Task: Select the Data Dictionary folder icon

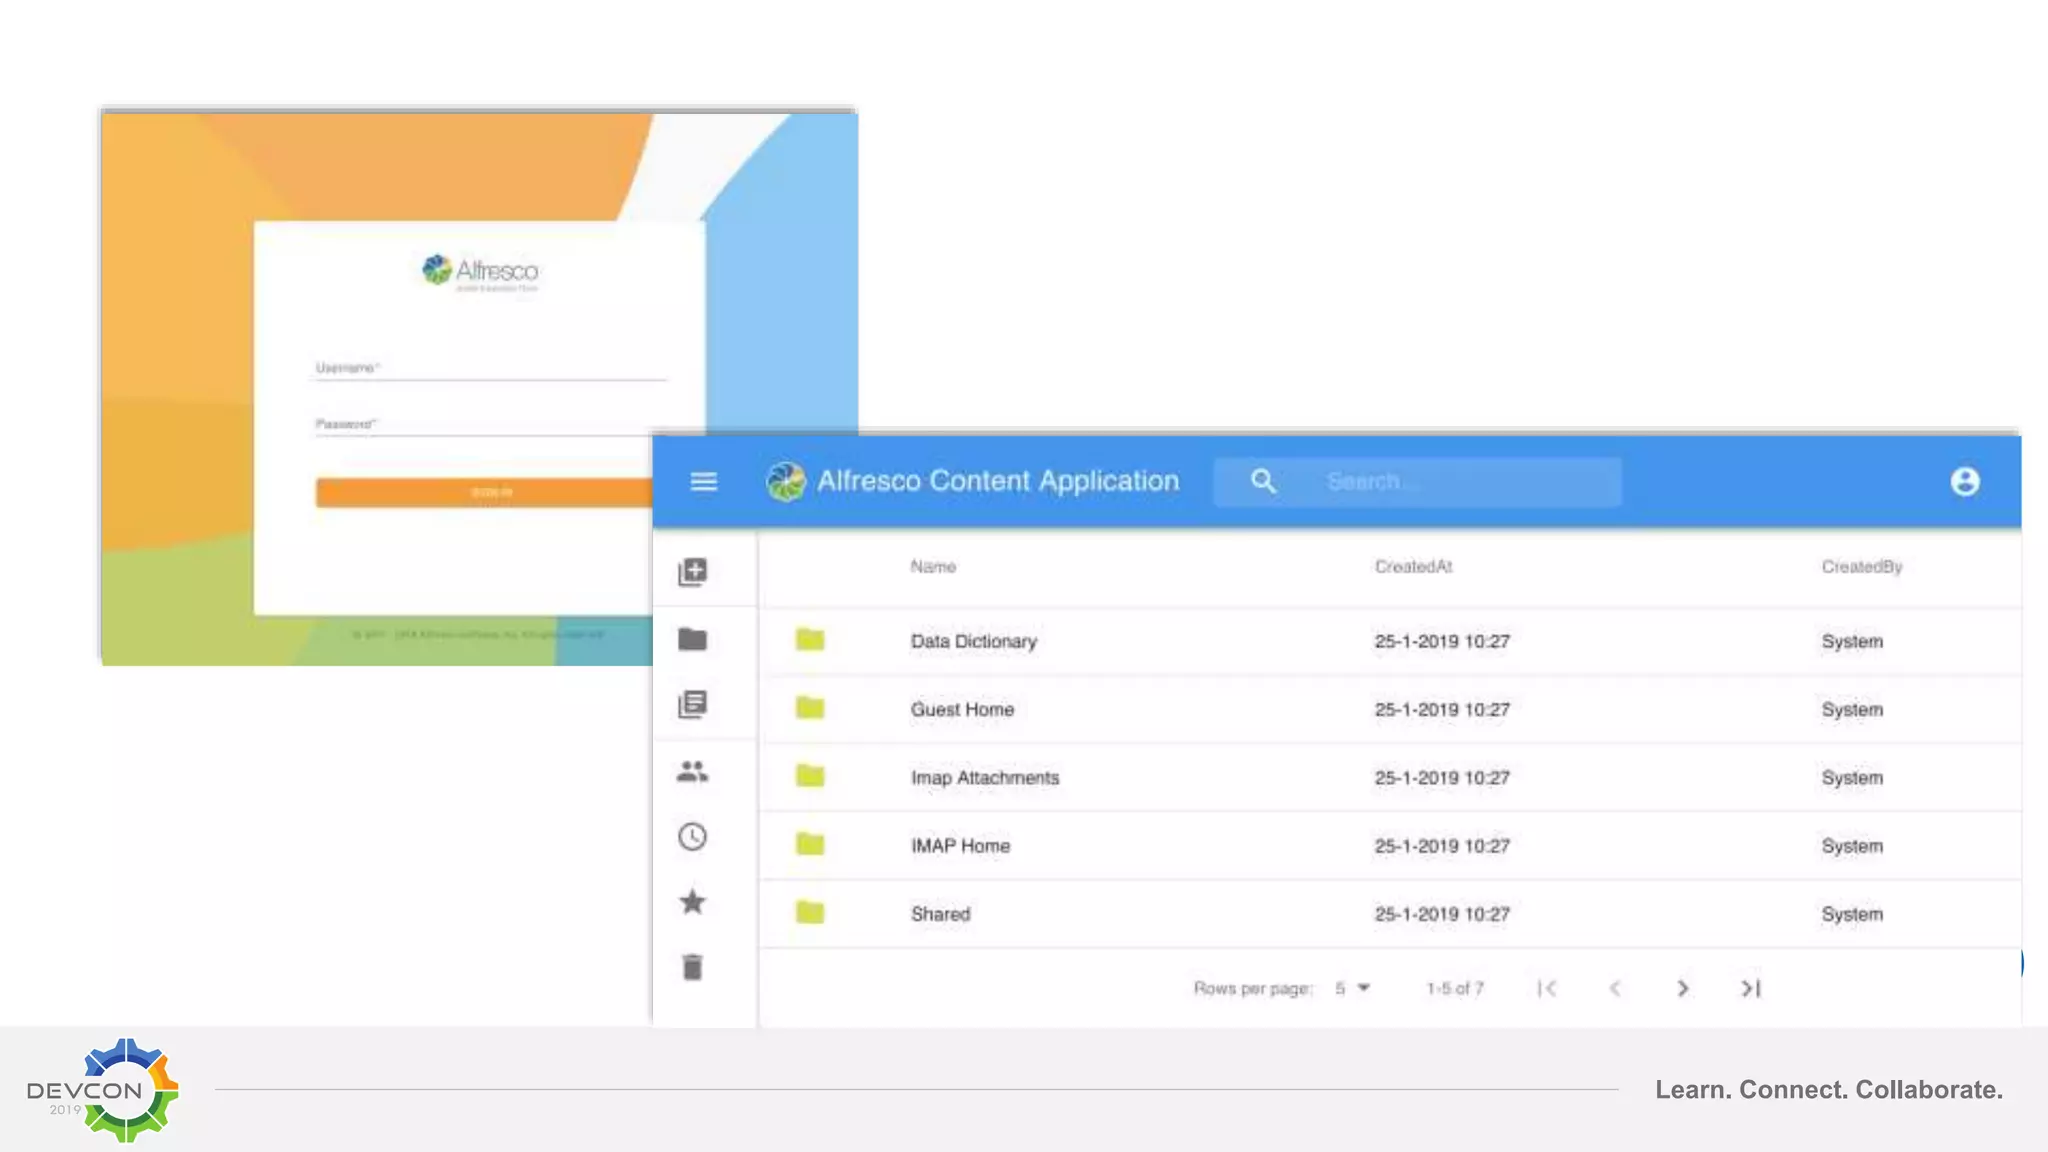Action: 810,640
